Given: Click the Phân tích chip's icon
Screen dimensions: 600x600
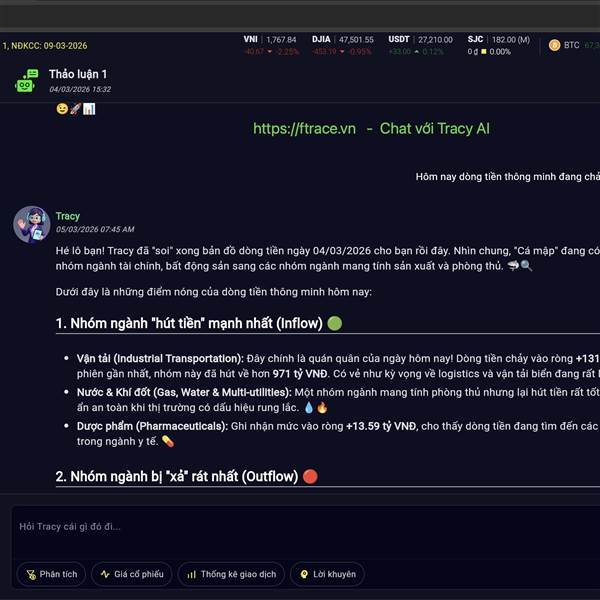Looking at the screenshot, I should 31,574.
